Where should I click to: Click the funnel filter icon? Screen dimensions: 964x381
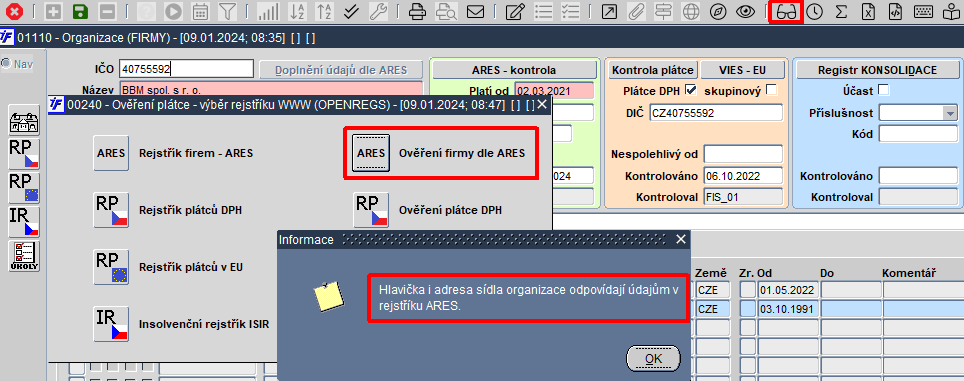(227, 11)
